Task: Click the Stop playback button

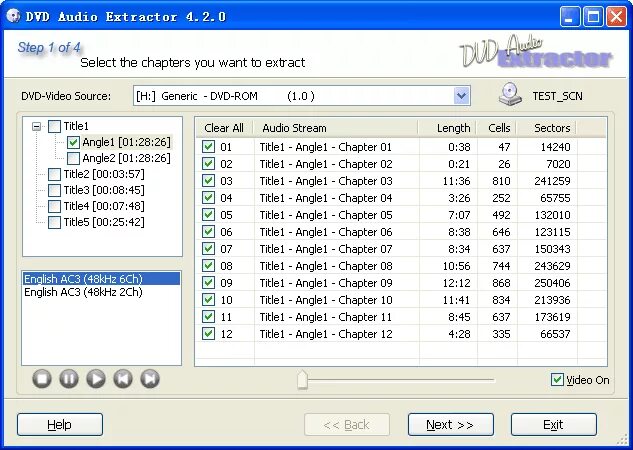Action: [x=42, y=379]
